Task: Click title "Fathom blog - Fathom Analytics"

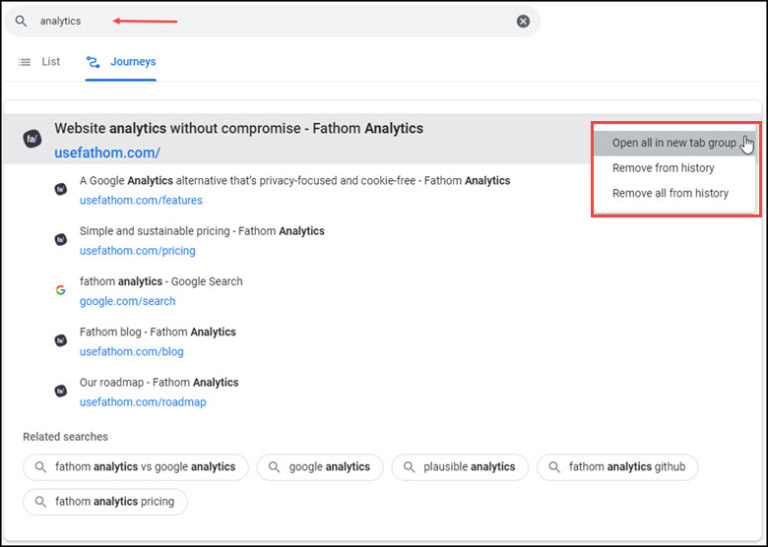Action: pyautogui.click(x=158, y=332)
